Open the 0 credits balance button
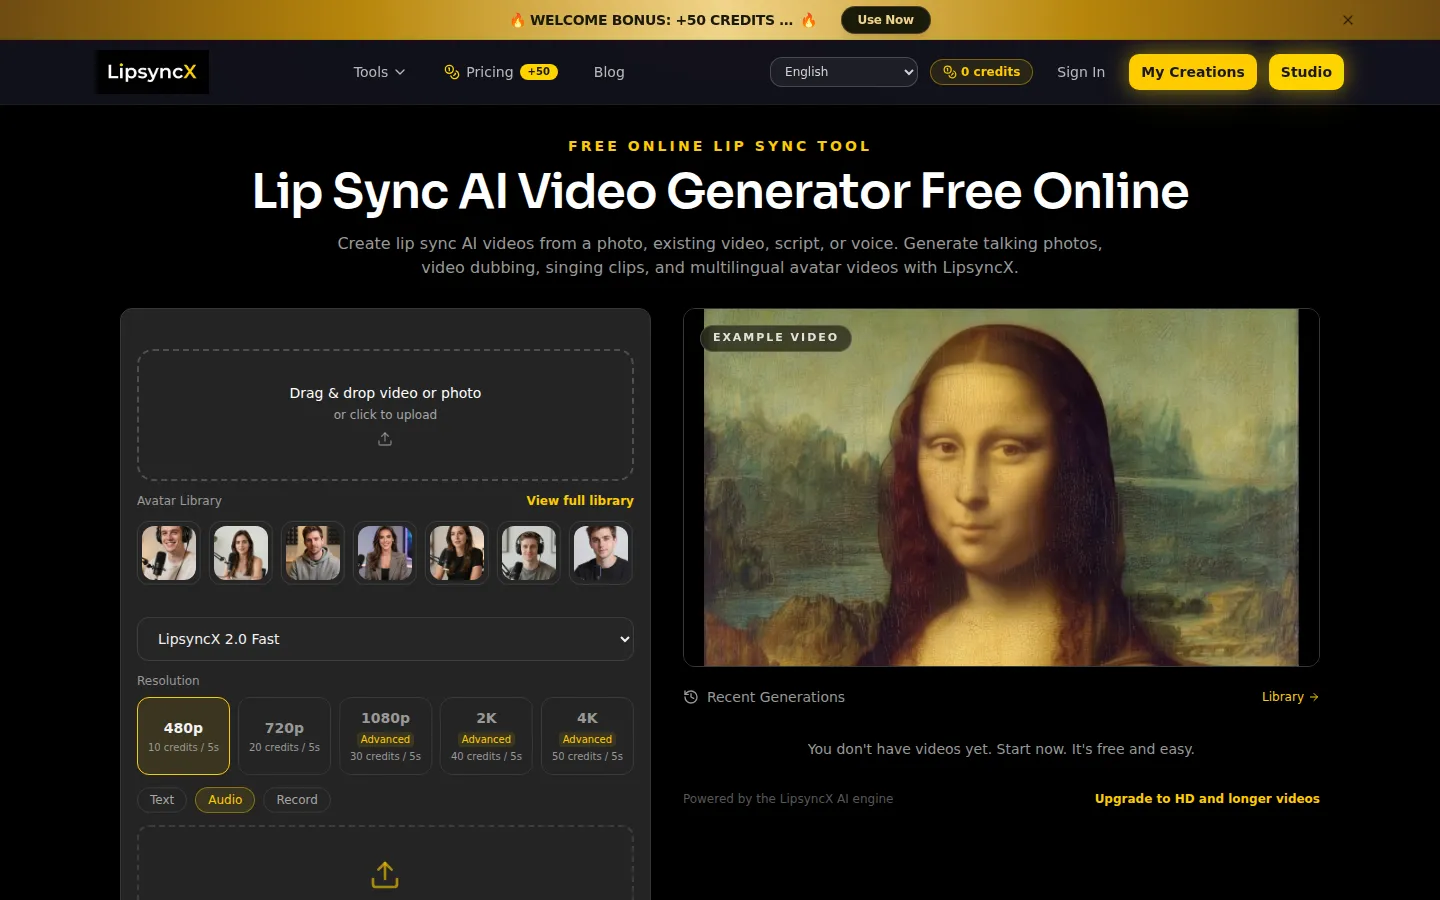Image resolution: width=1440 pixels, height=900 pixels. 981,72
